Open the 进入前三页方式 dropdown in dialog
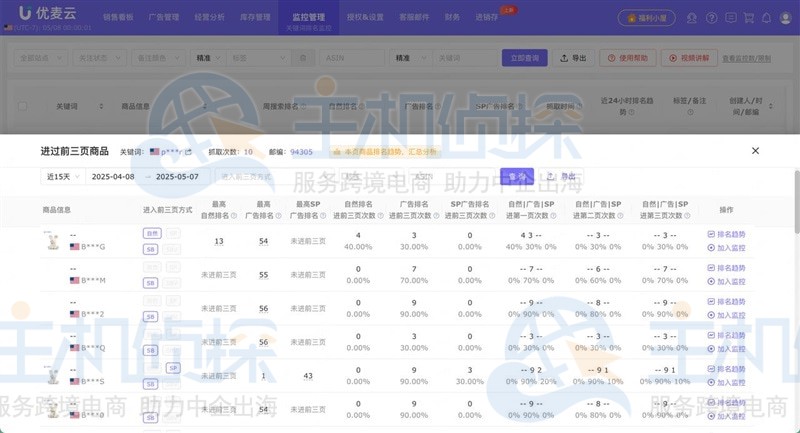This screenshot has height=433, width=800. [x=274, y=177]
